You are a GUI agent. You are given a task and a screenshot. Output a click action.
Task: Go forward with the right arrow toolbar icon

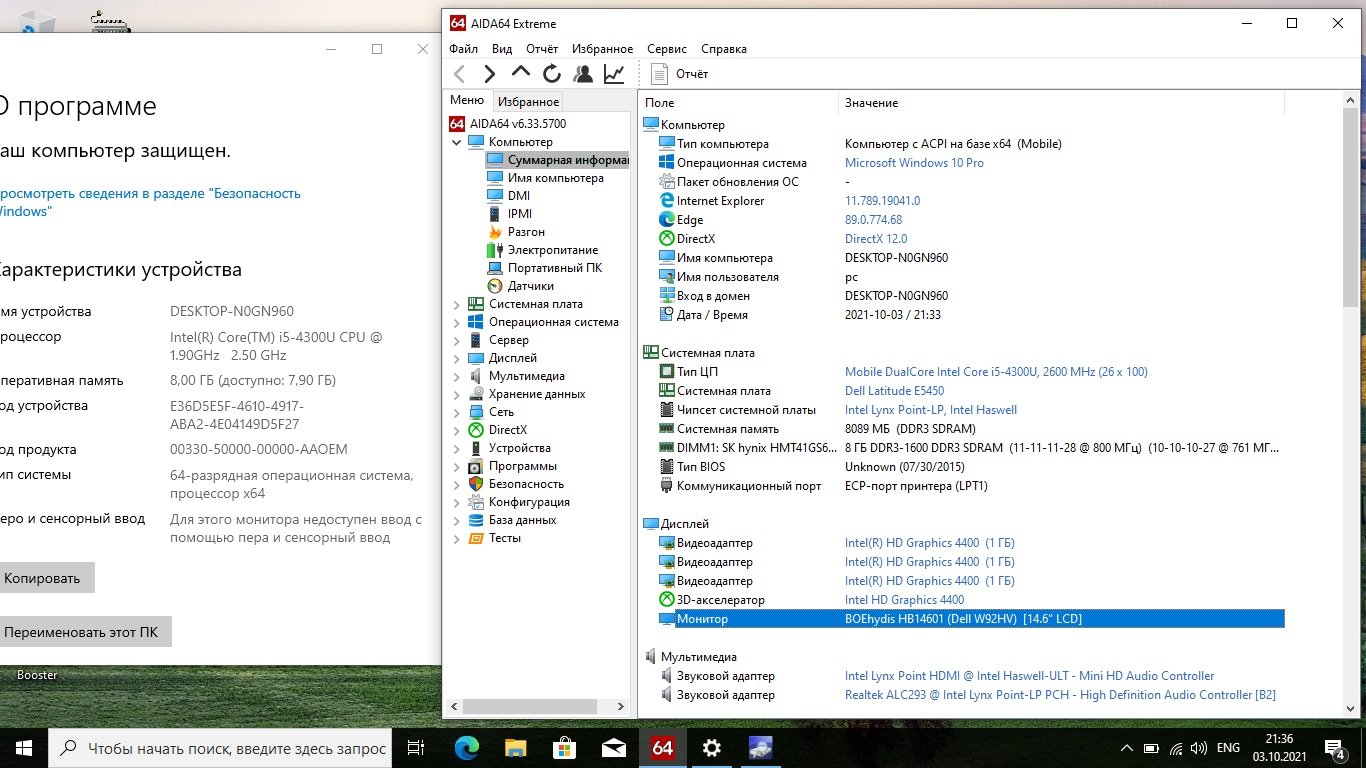click(x=490, y=73)
